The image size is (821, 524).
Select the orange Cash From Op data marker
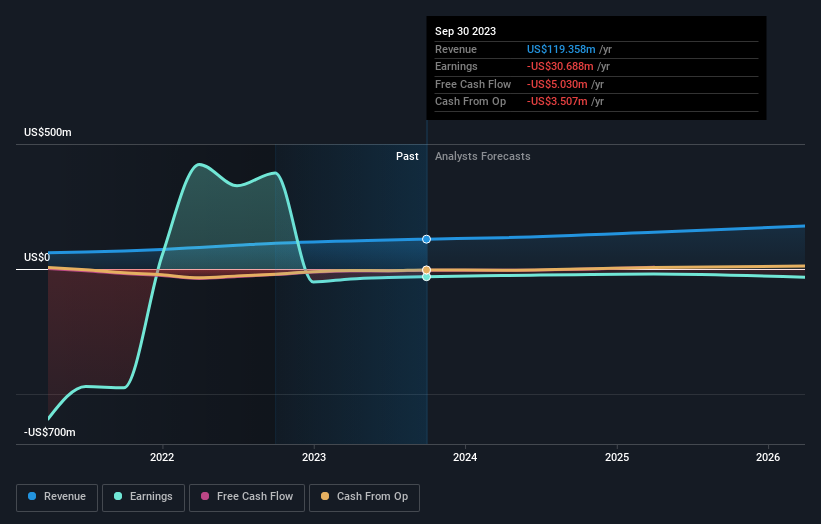coord(427,270)
